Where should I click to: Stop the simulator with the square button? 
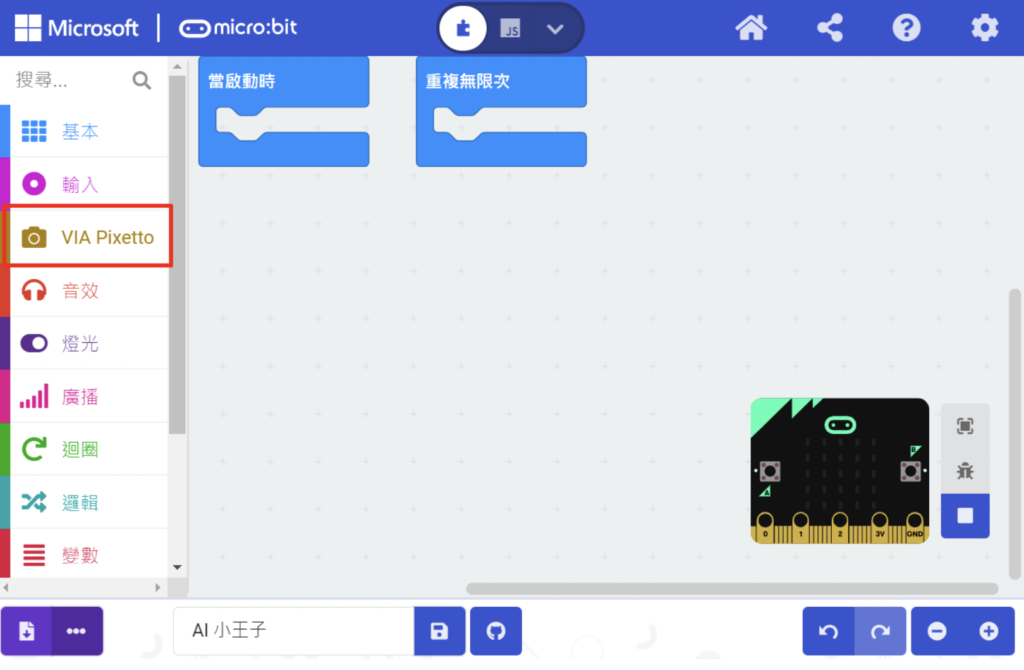coord(964,516)
